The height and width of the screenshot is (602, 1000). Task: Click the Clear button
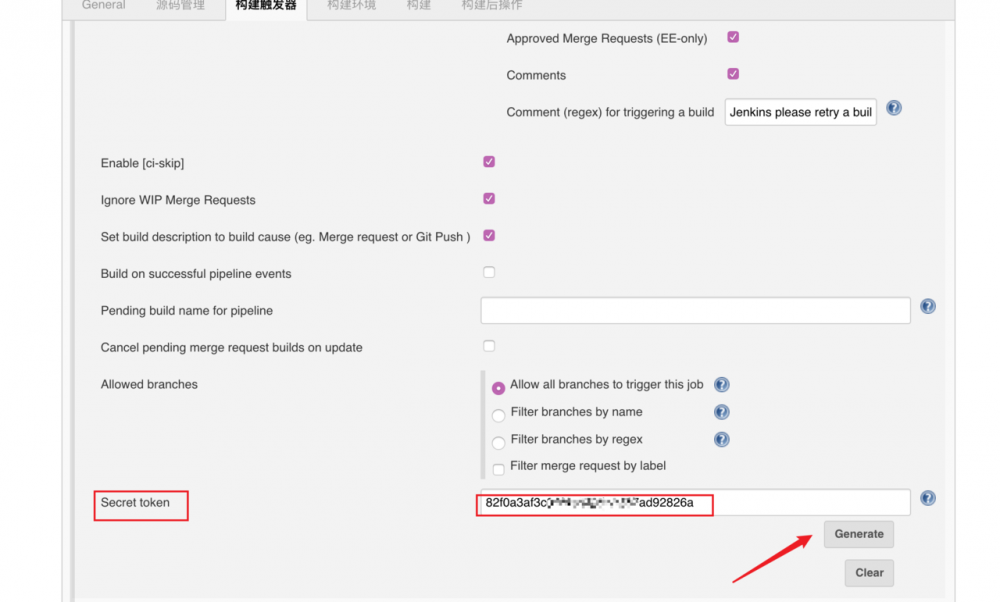coord(868,572)
